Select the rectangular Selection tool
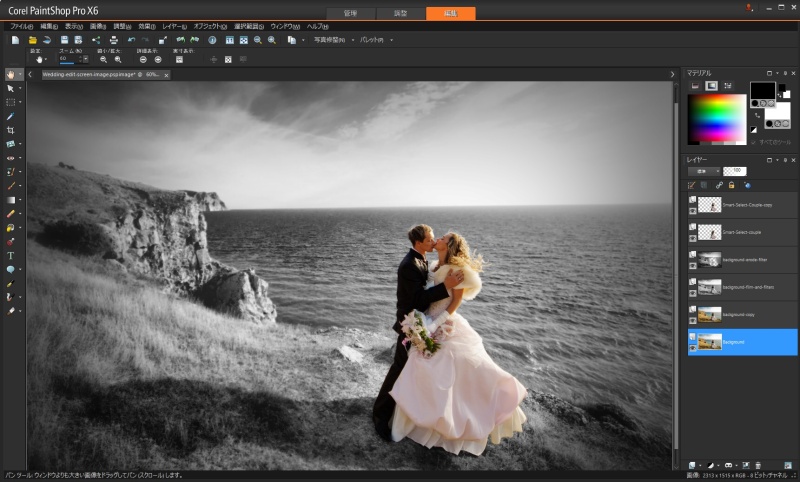 tap(10, 102)
